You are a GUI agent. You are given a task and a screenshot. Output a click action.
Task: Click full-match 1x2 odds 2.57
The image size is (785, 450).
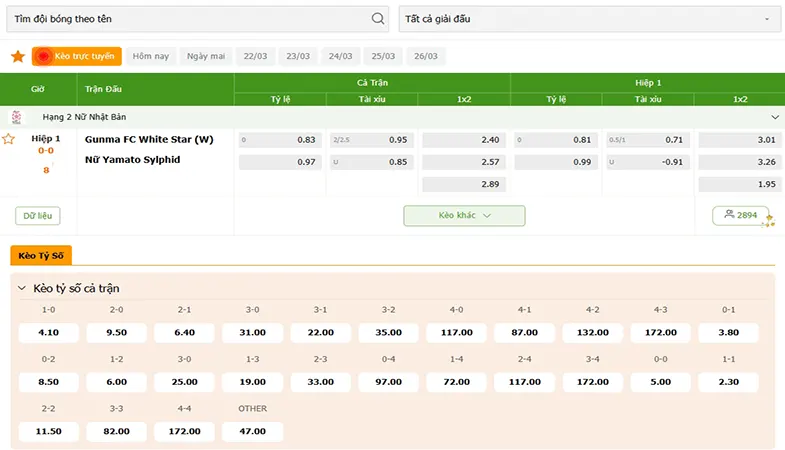464,162
